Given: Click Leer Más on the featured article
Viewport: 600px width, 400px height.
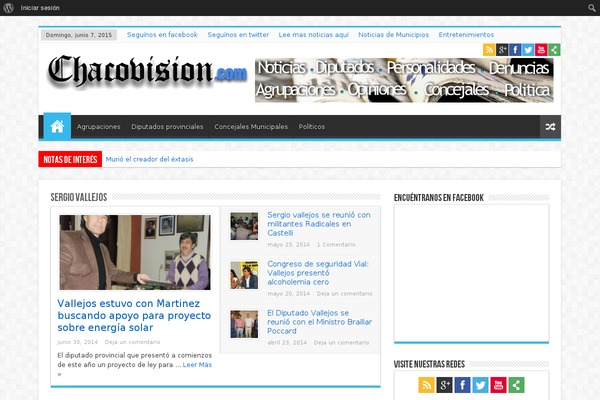Looking at the screenshot, I should coord(197,365).
